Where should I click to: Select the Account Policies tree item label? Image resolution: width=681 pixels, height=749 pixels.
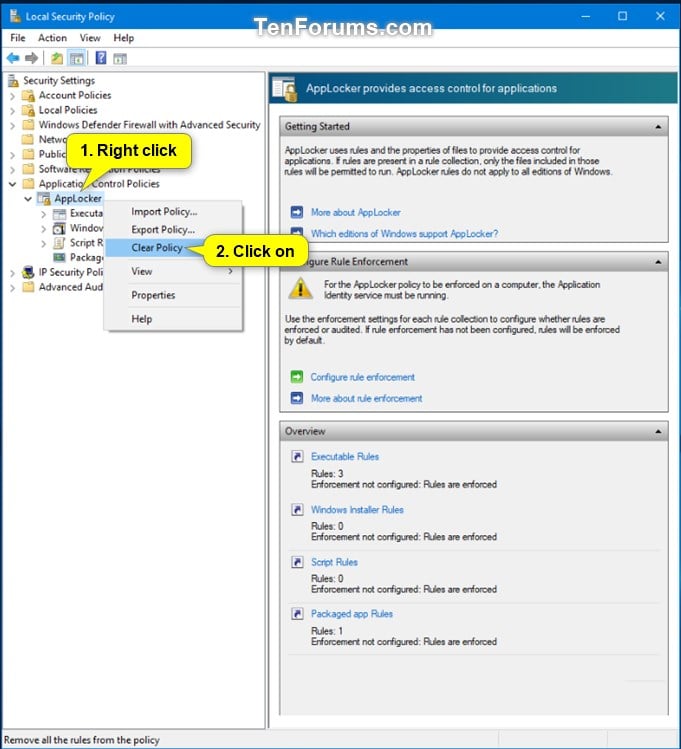point(75,96)
